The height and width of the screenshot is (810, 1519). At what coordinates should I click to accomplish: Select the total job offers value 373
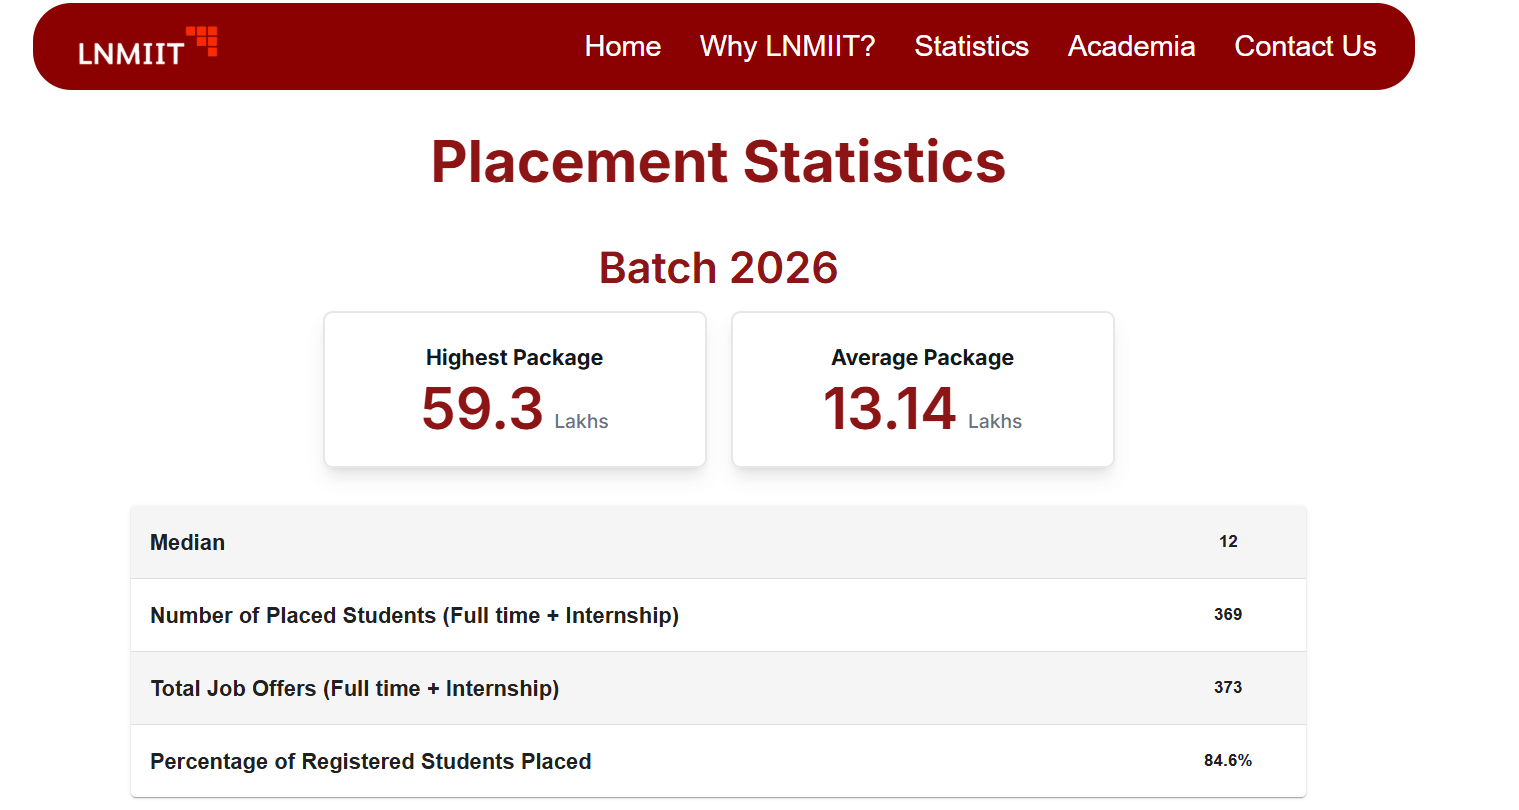(1228, 688)
